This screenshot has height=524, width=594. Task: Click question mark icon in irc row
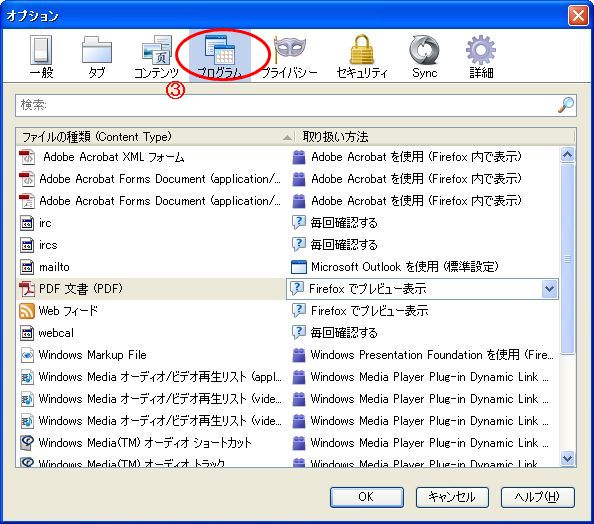(299, 222)
